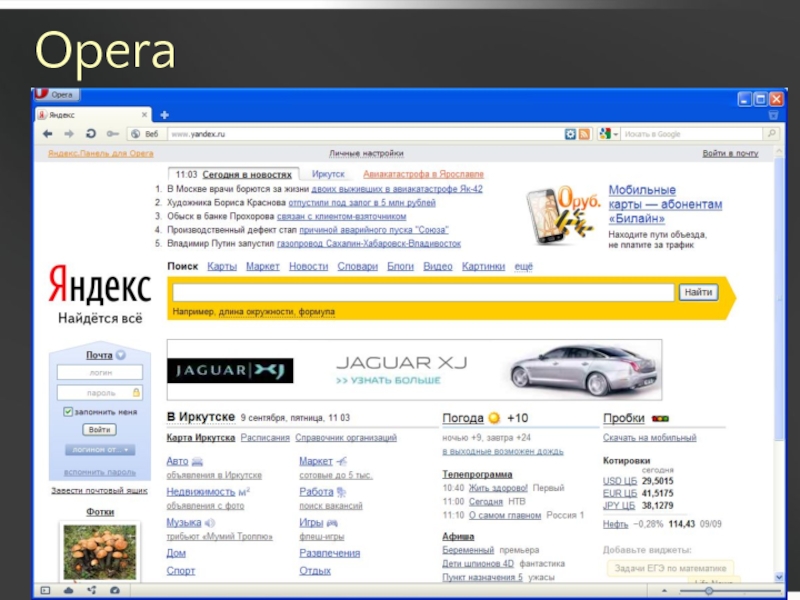Click the Войти button in mail form

pyautogui.click(x=99, y=429)
